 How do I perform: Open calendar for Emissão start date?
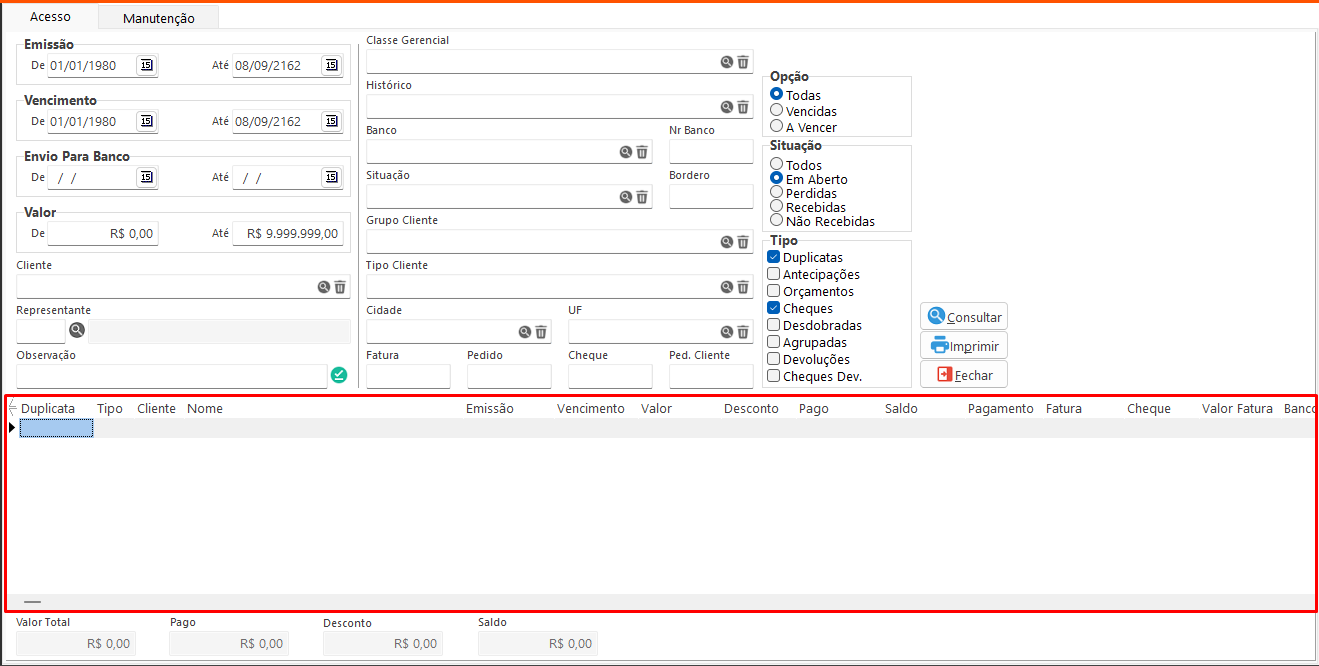(x=147, y=66)
